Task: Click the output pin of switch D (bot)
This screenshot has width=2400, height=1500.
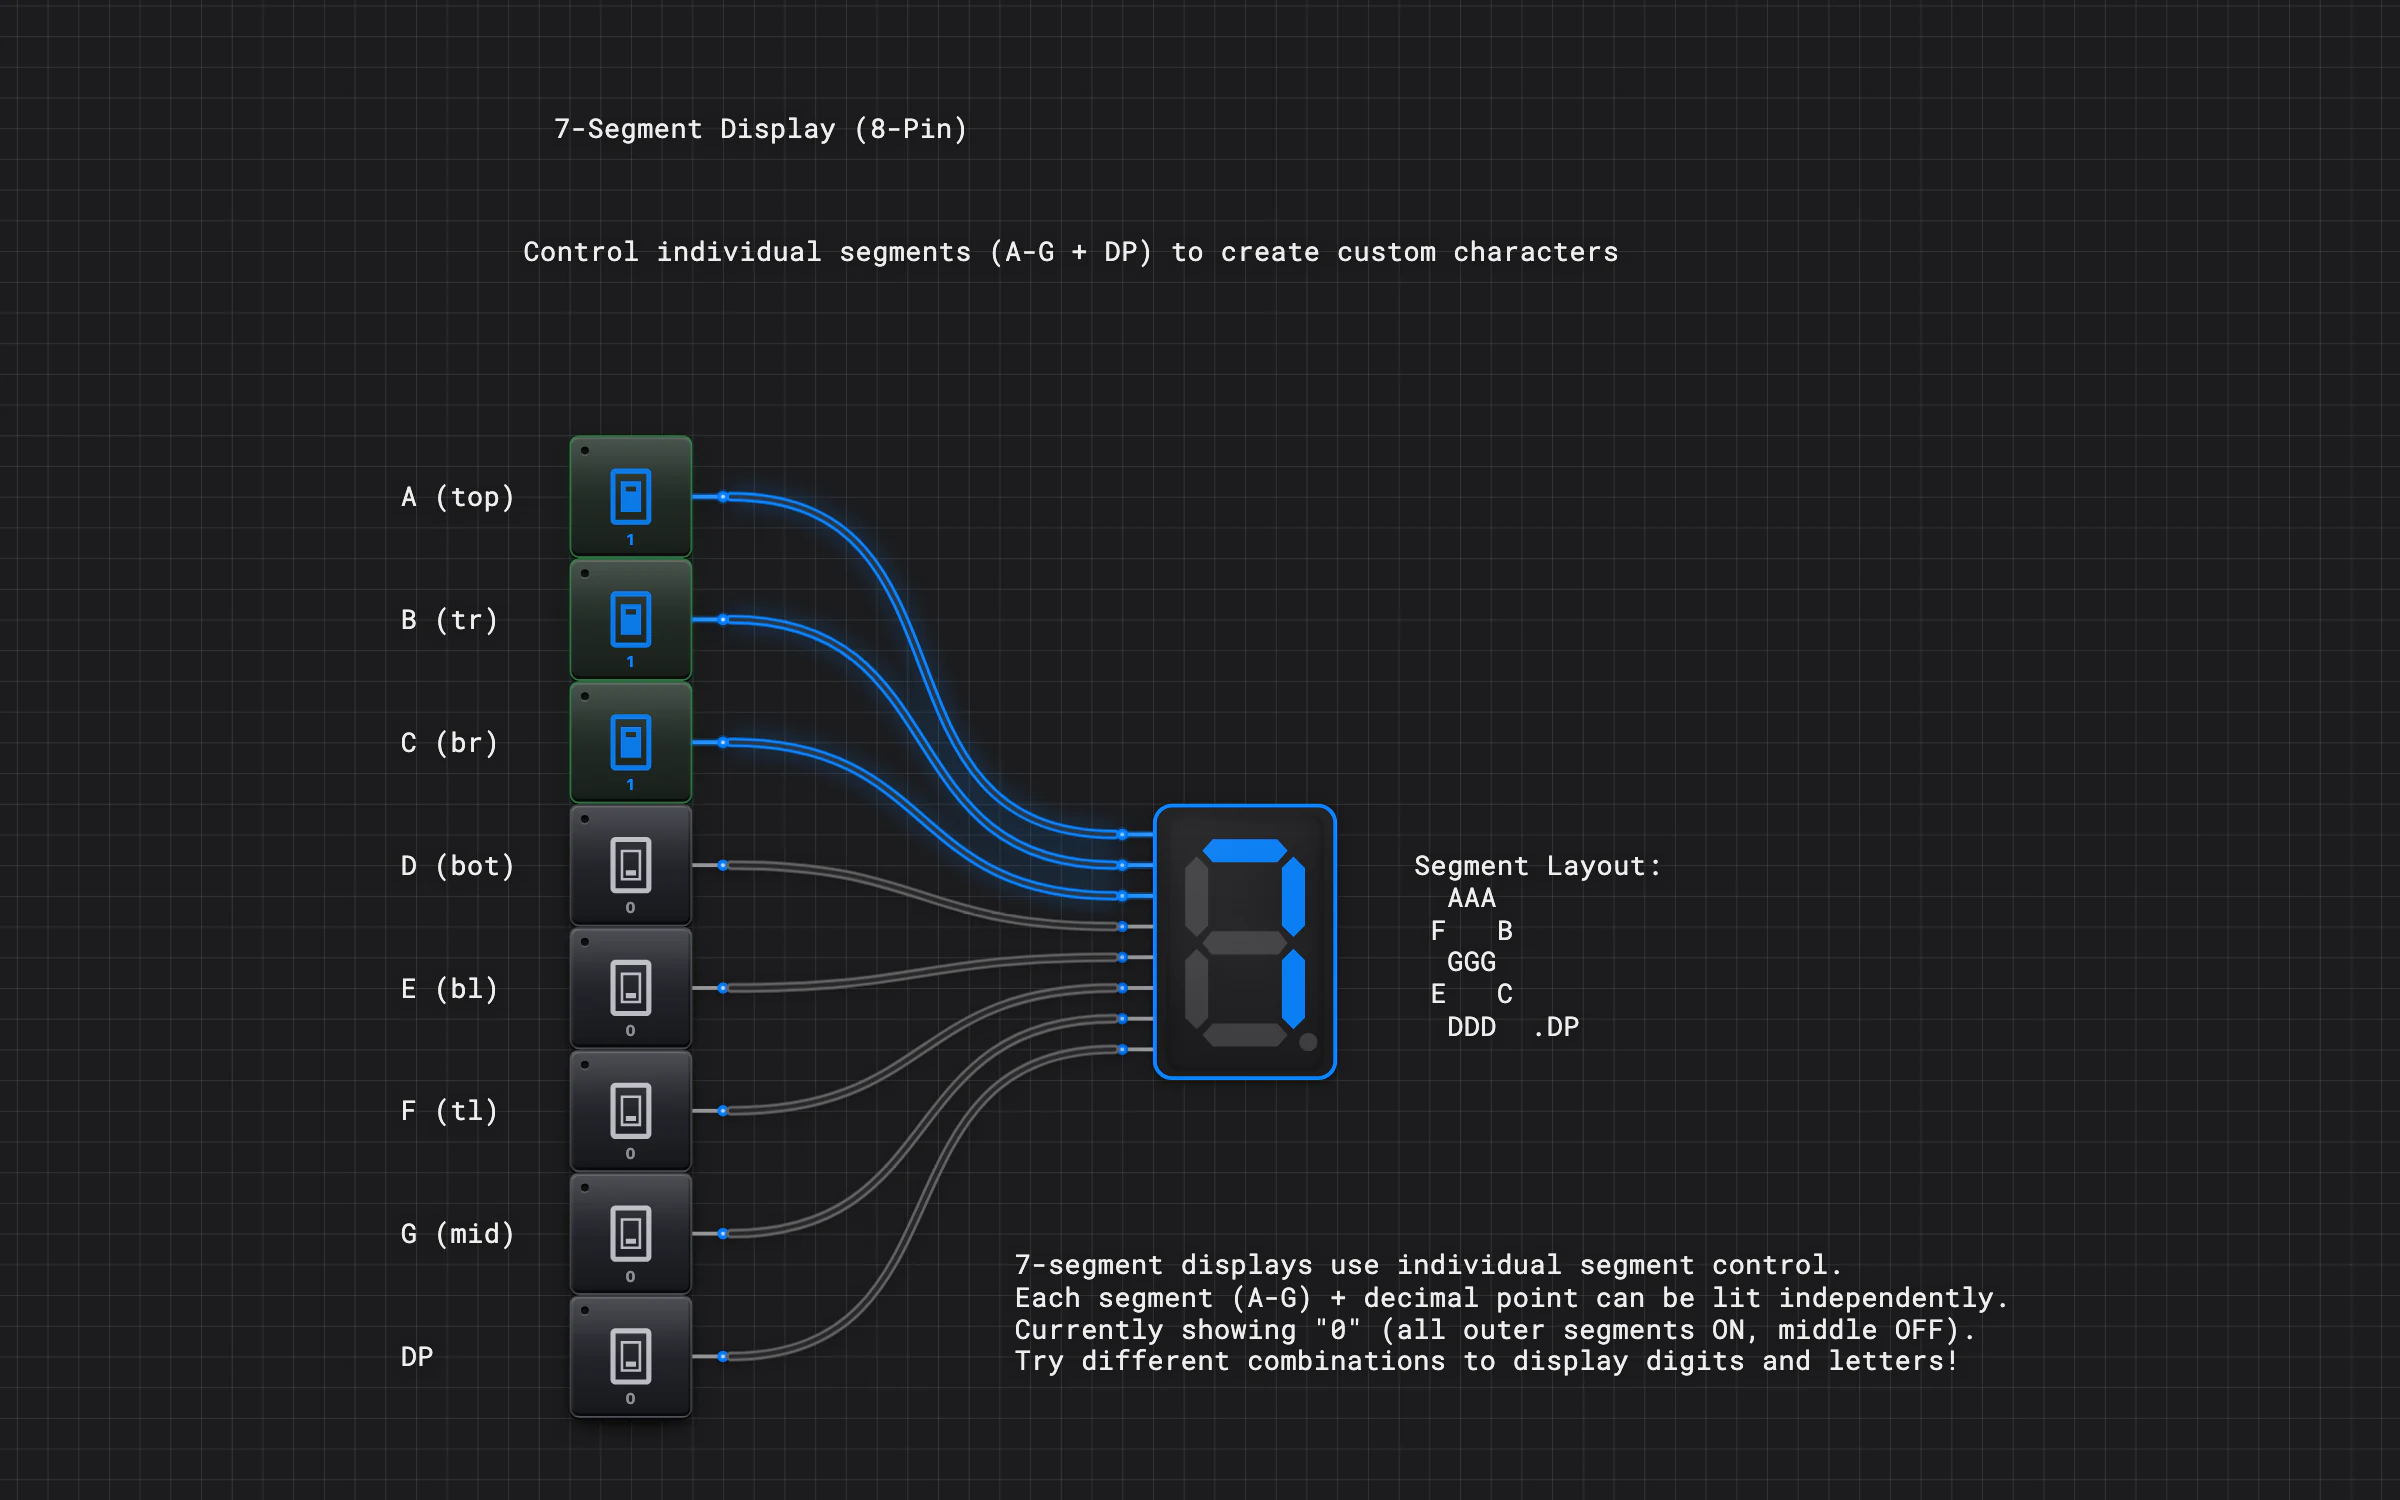Action: (x=723, y=866)
